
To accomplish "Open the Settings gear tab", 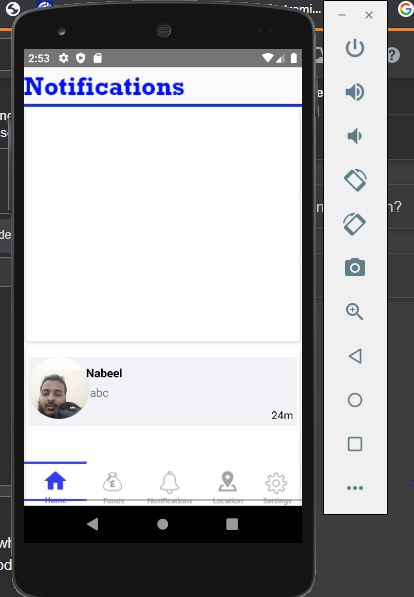I will [276, 483].
